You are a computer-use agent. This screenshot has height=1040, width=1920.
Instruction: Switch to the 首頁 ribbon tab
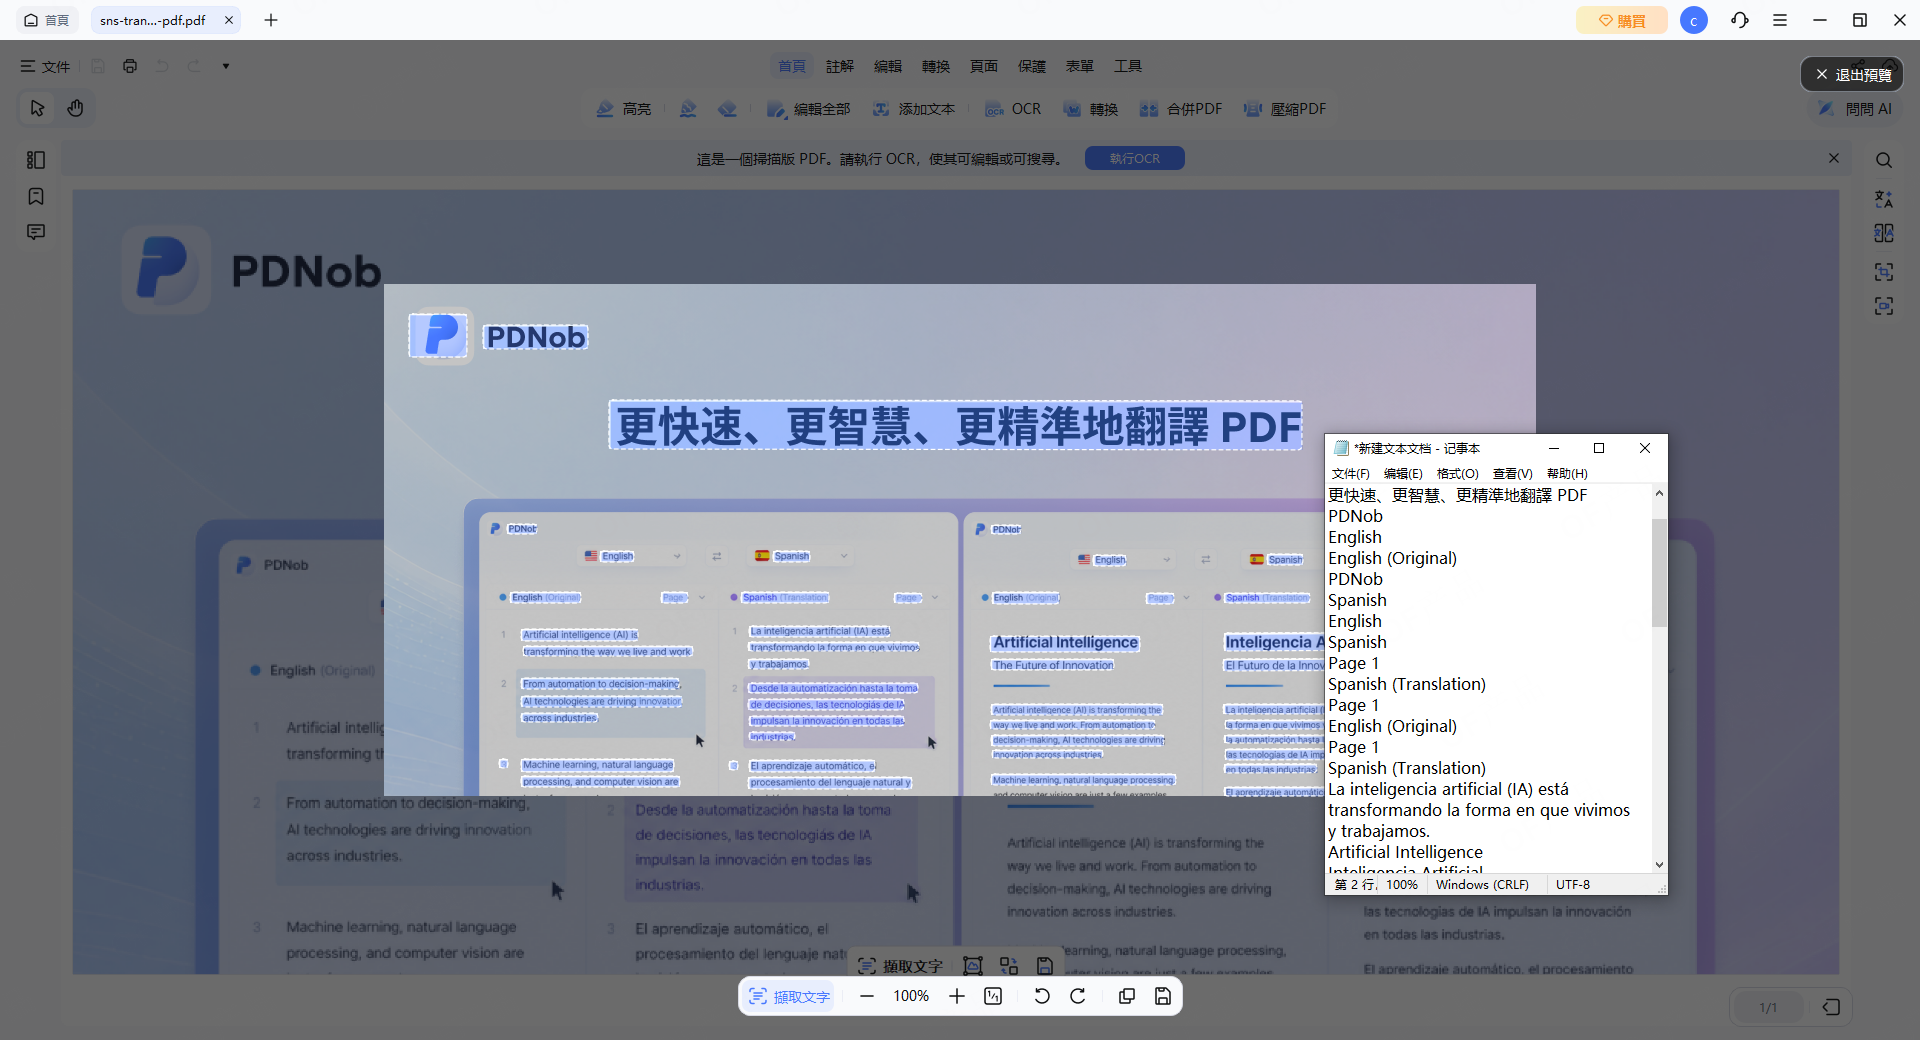pos(792,66)
